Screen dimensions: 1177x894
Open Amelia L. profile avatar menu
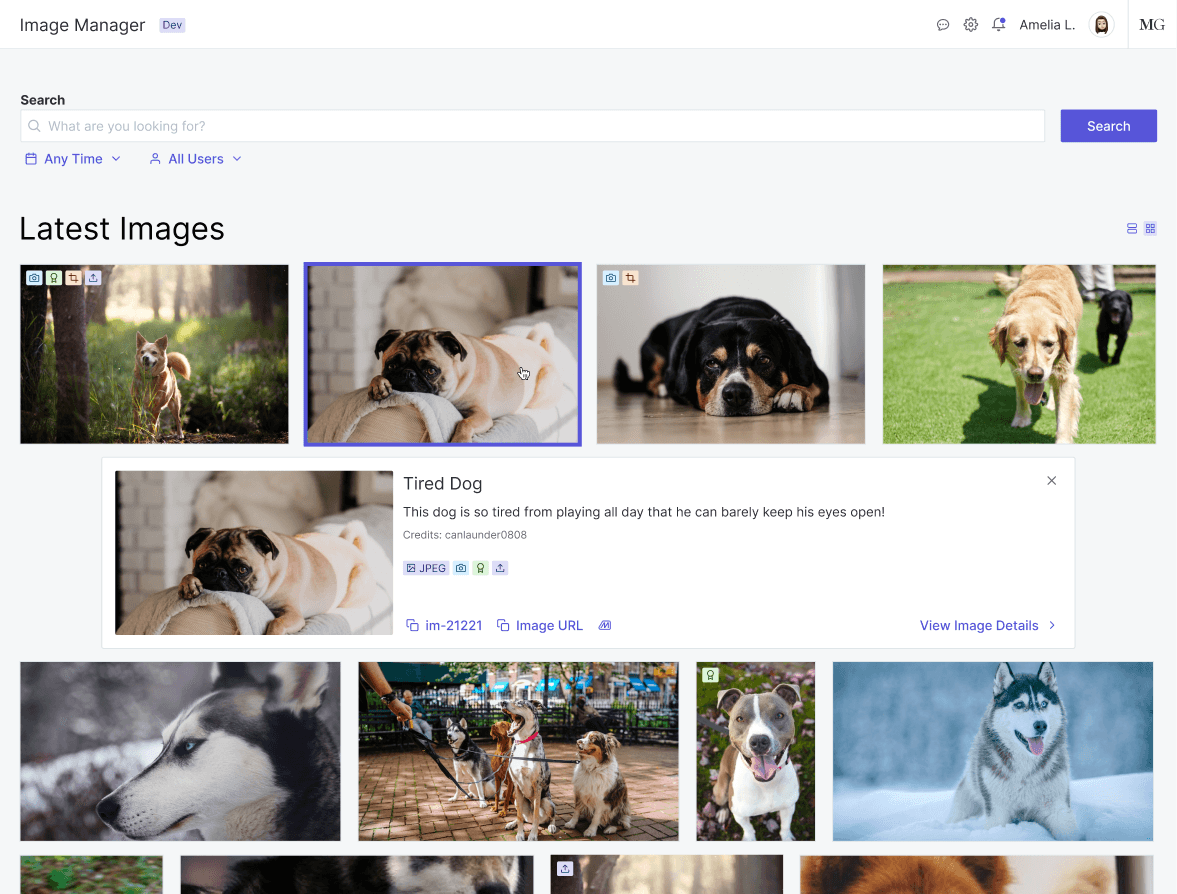(x=1101, y=25)
